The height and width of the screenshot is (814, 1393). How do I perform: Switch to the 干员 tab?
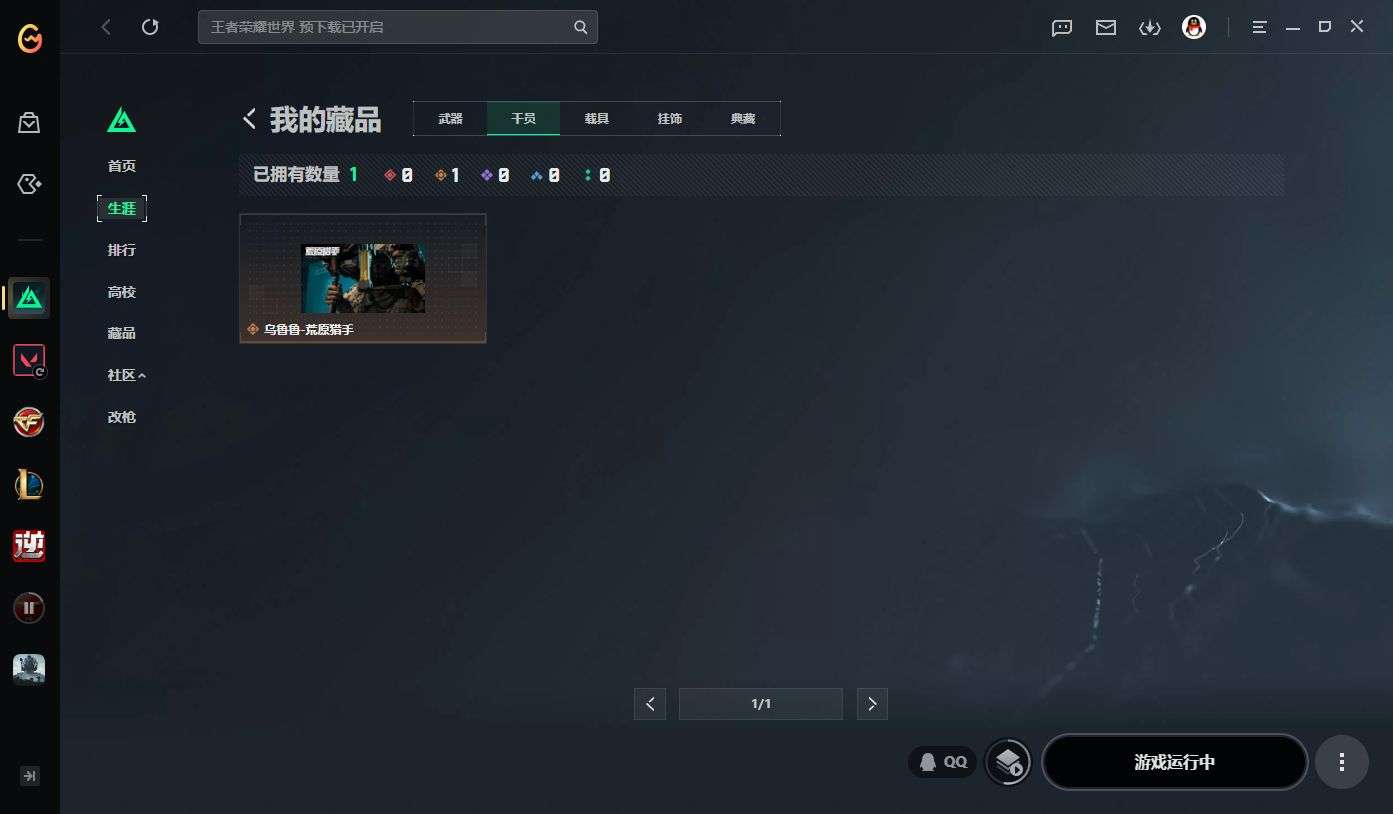tap(523, 118)
